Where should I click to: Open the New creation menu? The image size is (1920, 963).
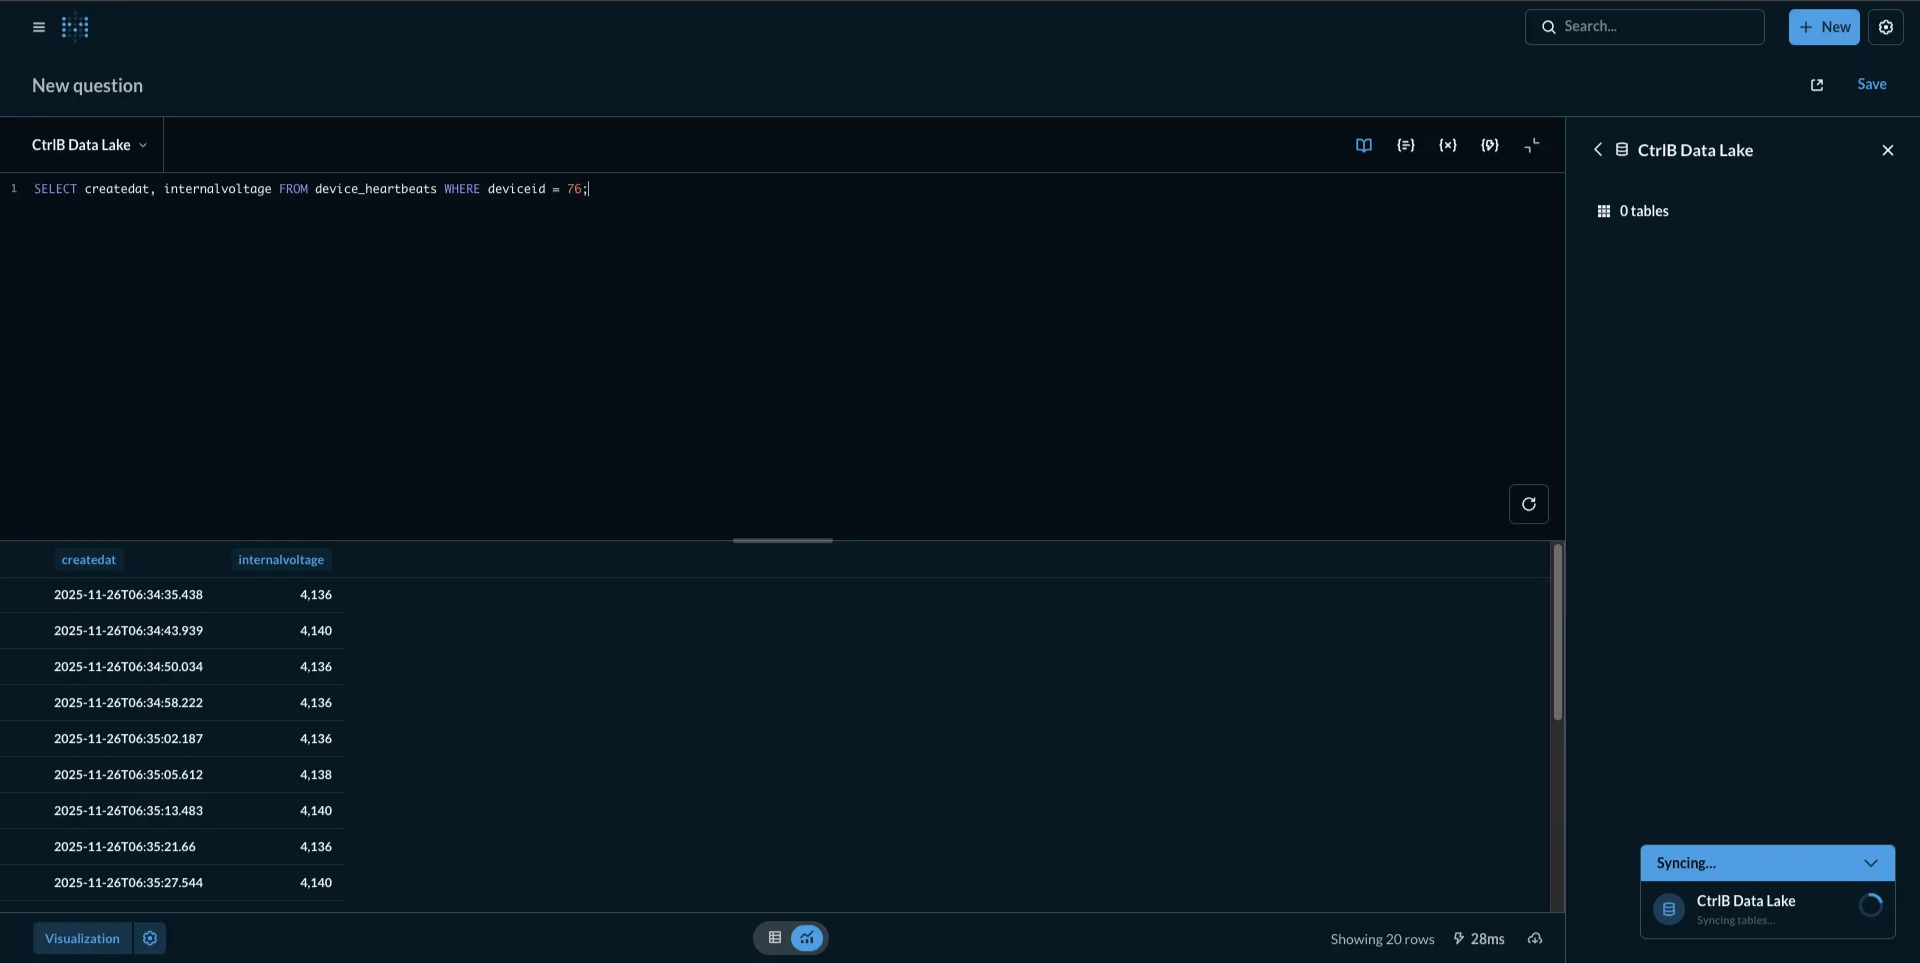click(x=1824, y=27)
